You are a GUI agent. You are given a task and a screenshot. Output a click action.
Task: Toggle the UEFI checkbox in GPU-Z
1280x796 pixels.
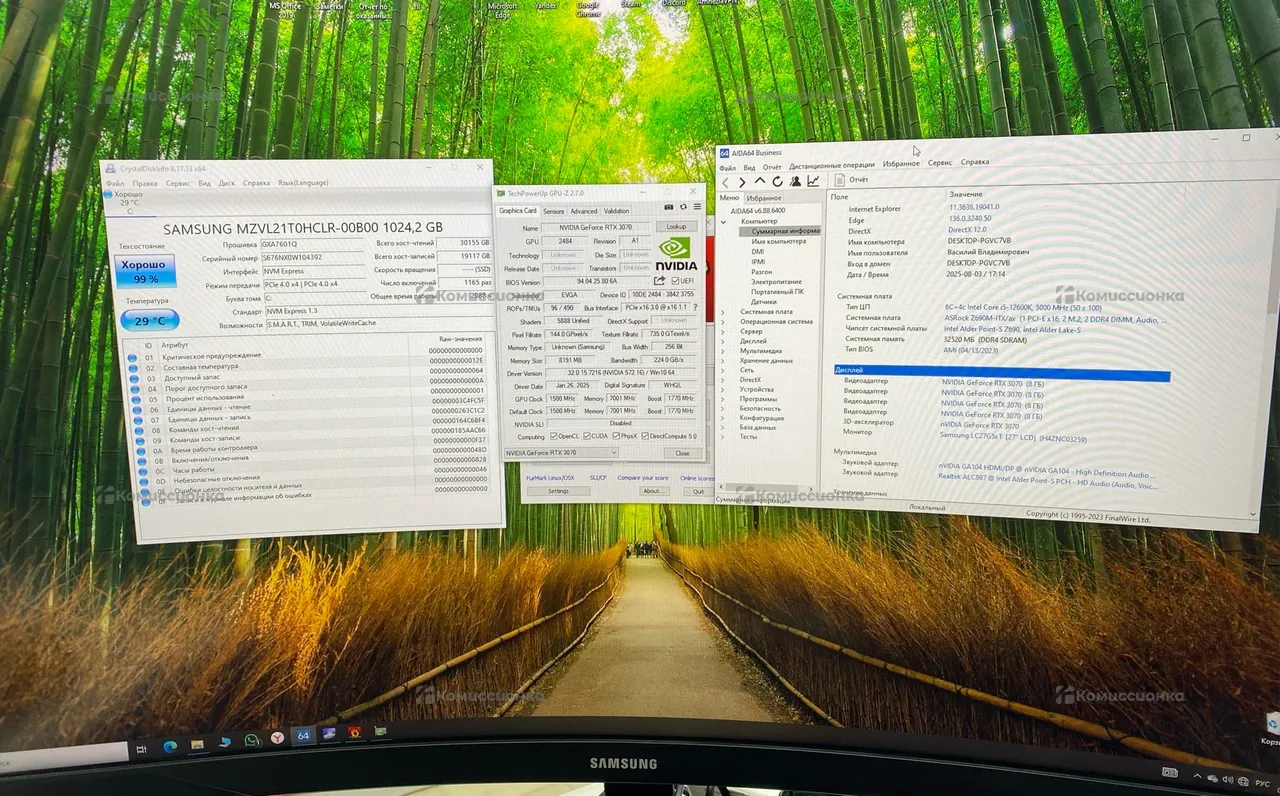coord(675,281)
